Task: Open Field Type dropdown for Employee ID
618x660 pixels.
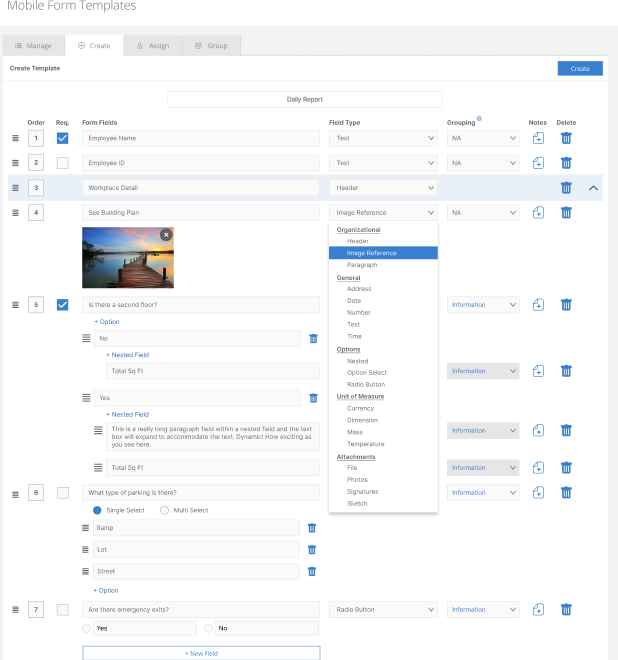Action: 383,163
